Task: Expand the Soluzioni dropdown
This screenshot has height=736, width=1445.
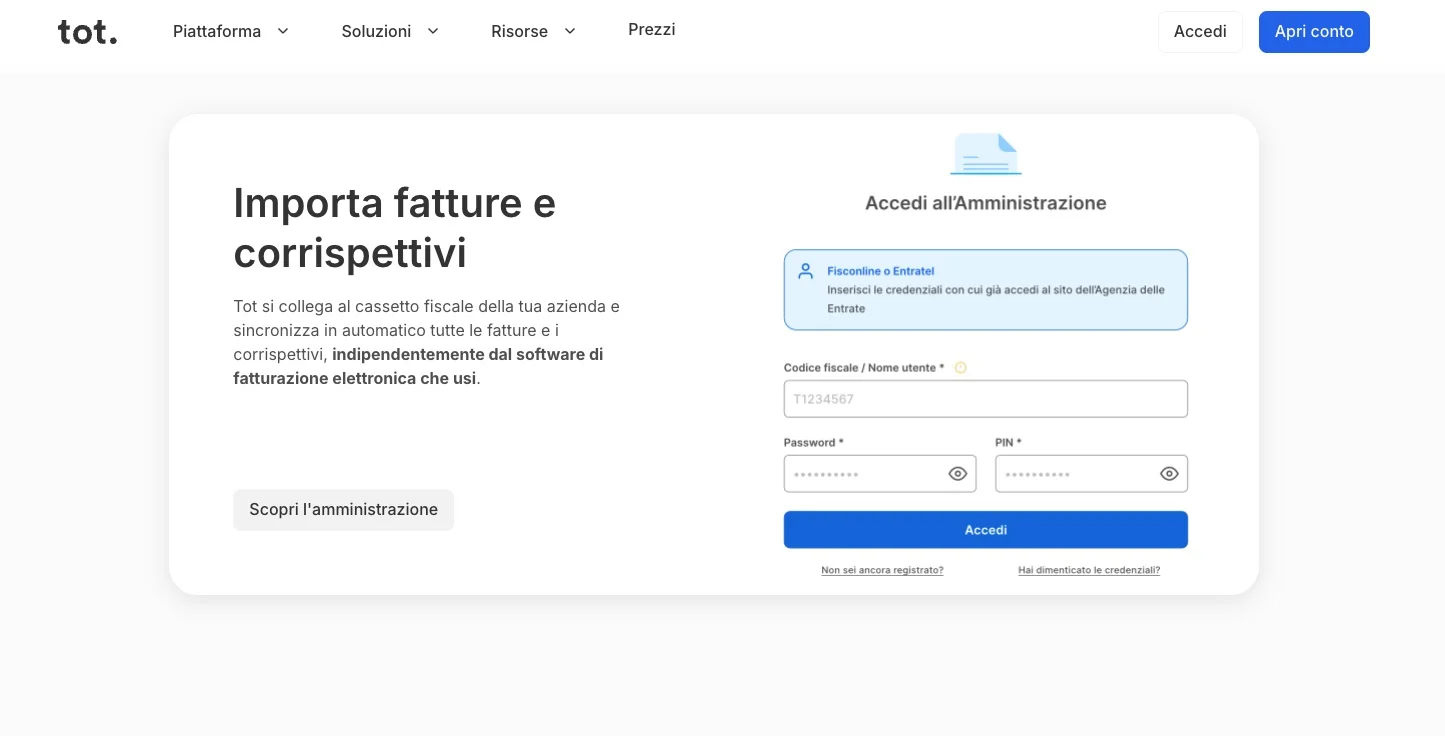Action: [390, 31]
